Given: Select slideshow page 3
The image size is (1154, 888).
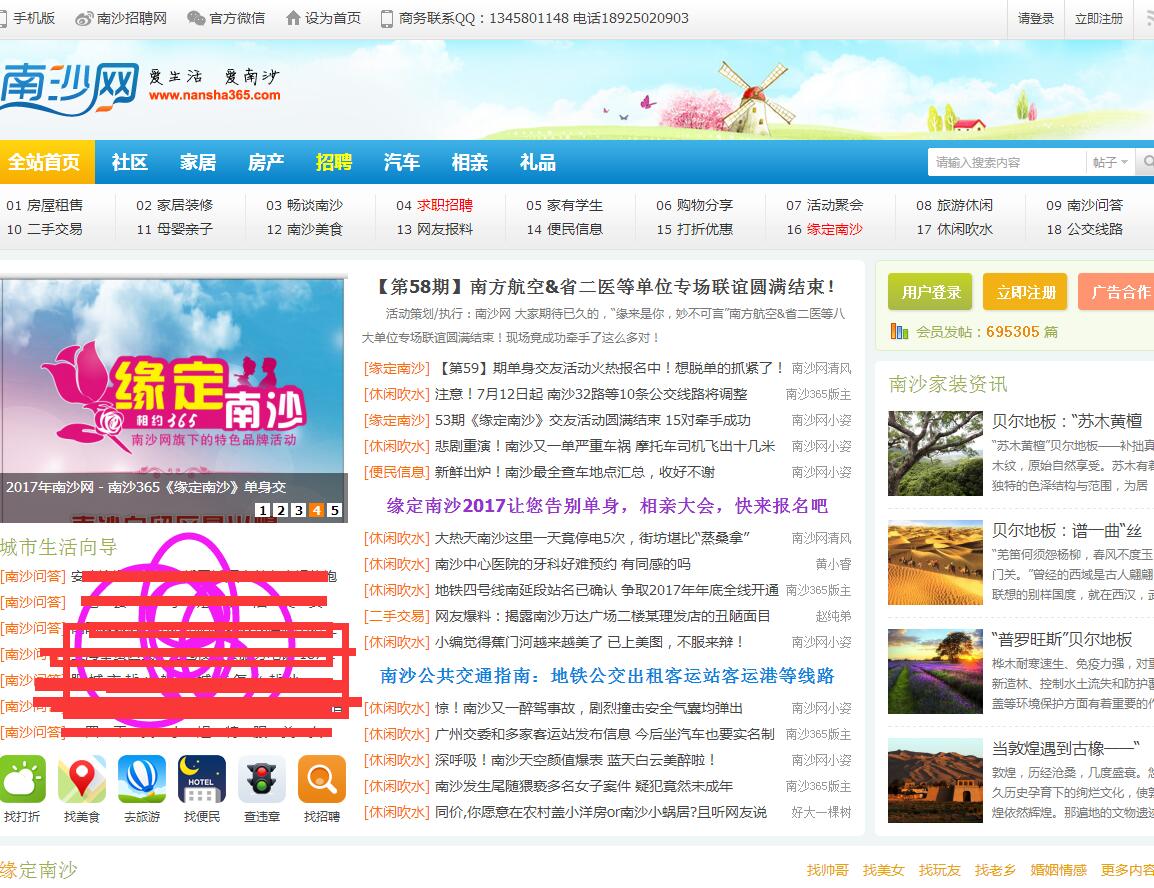Looking at the screenshot, I should 298,510.
